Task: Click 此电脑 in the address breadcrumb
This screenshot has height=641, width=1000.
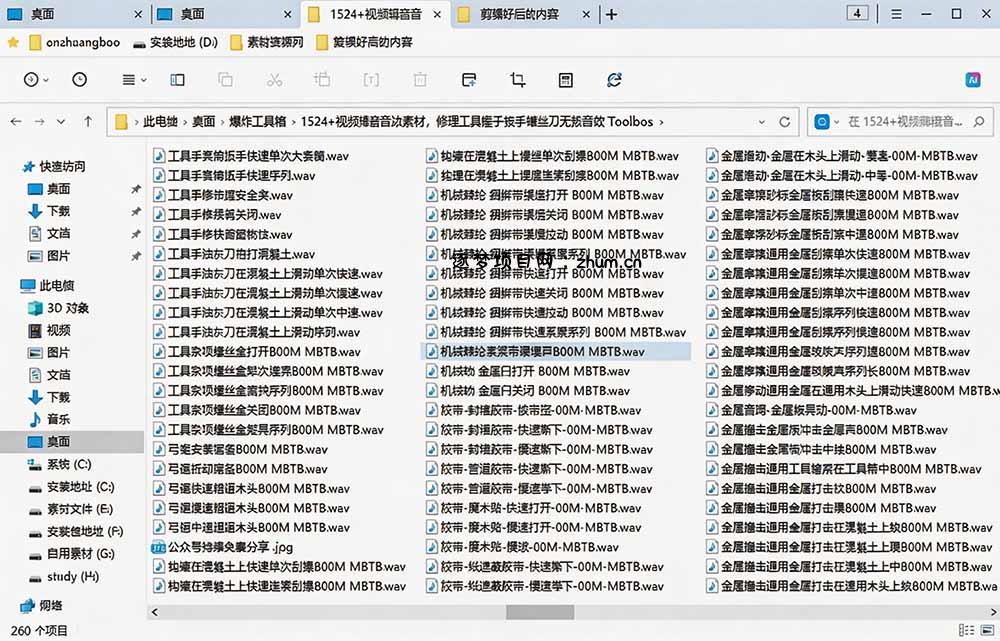Action: coord(160,121)
